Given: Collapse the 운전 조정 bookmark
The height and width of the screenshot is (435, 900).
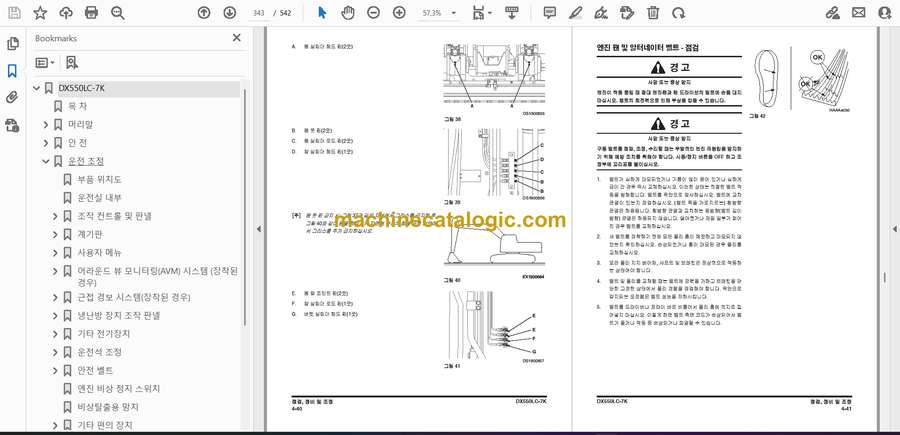Looking at the screenshot, I should point(46,161).
